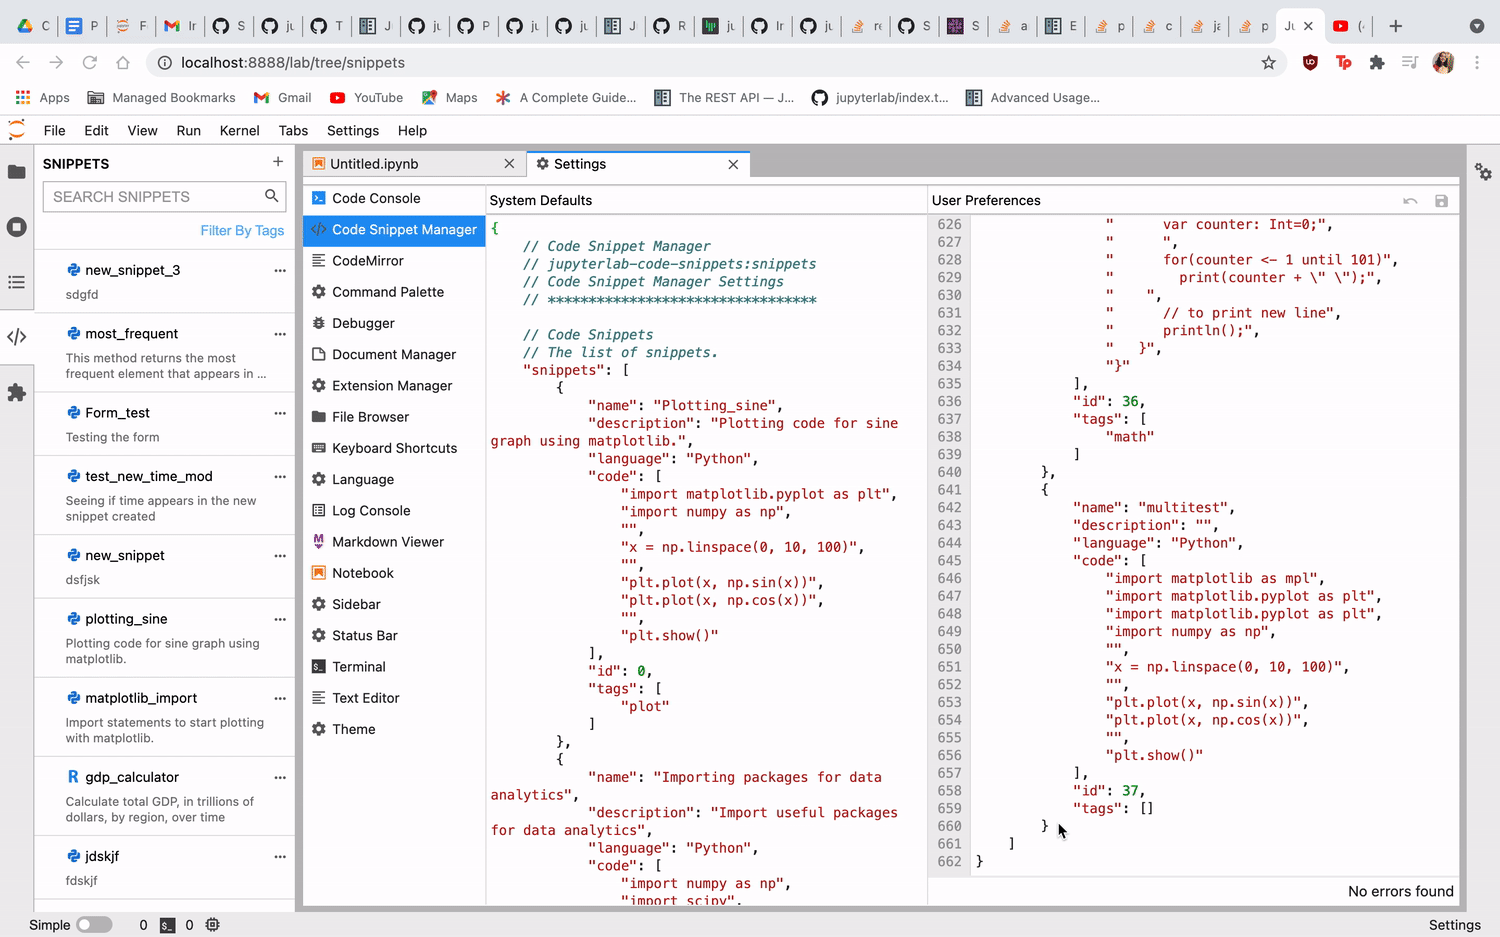Select Keyboard Shortcuts settings
Image resolution: width=1500 pixels, height=937 pixels.
coord(394,448)
